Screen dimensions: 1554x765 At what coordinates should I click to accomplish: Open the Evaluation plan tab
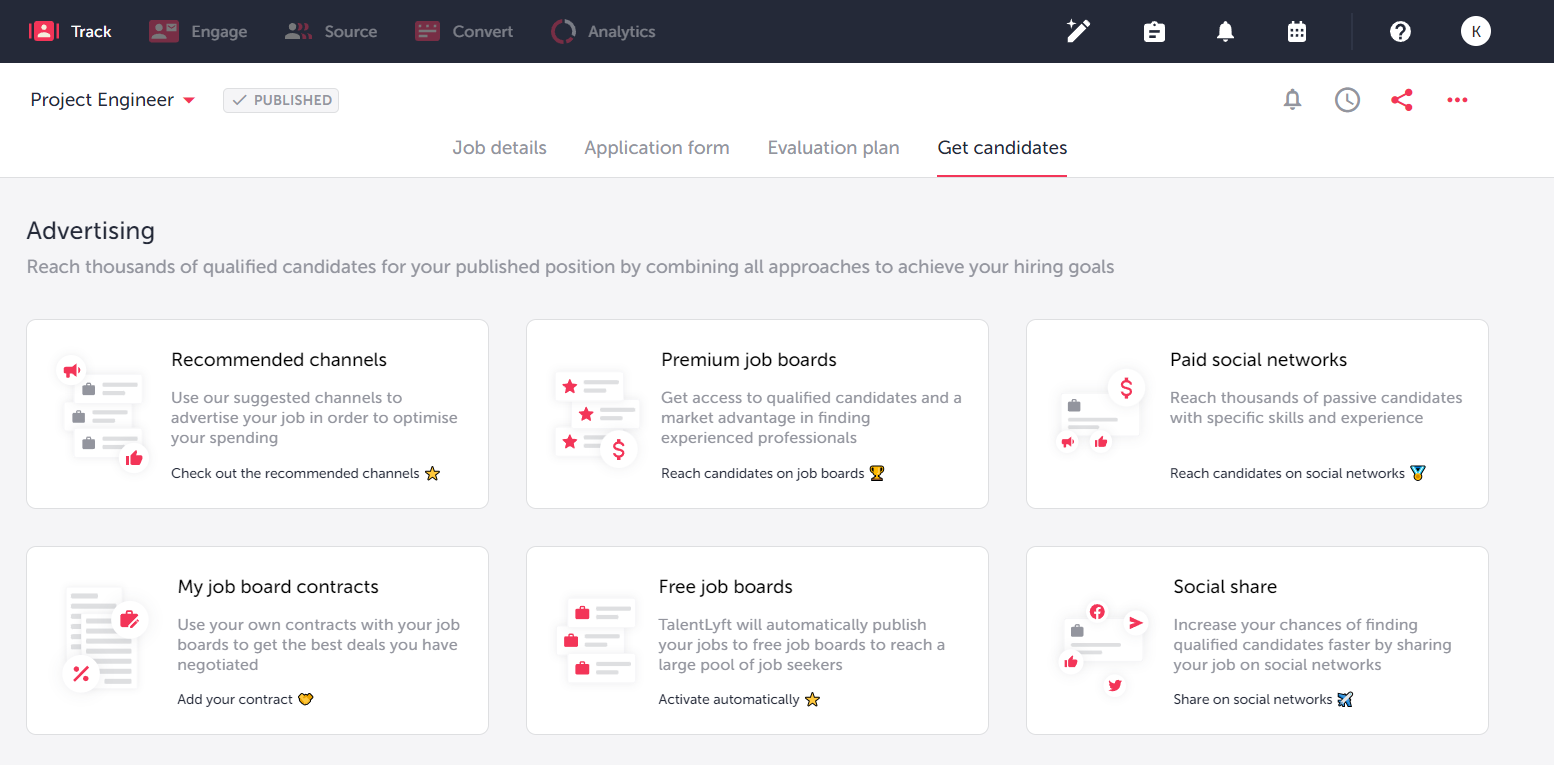pyautogui.click(x=833, y=148)
